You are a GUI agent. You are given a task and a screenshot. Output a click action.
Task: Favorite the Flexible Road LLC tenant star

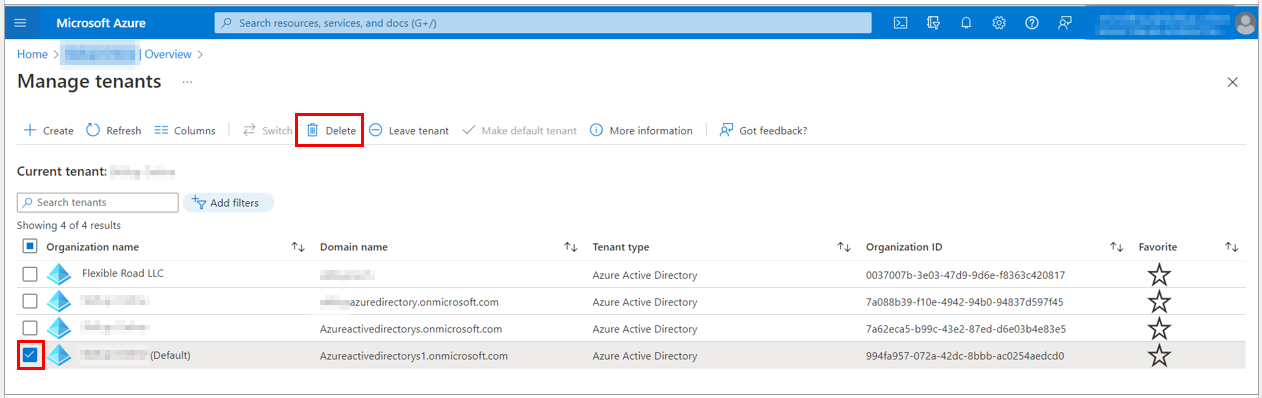(1158, 275)
